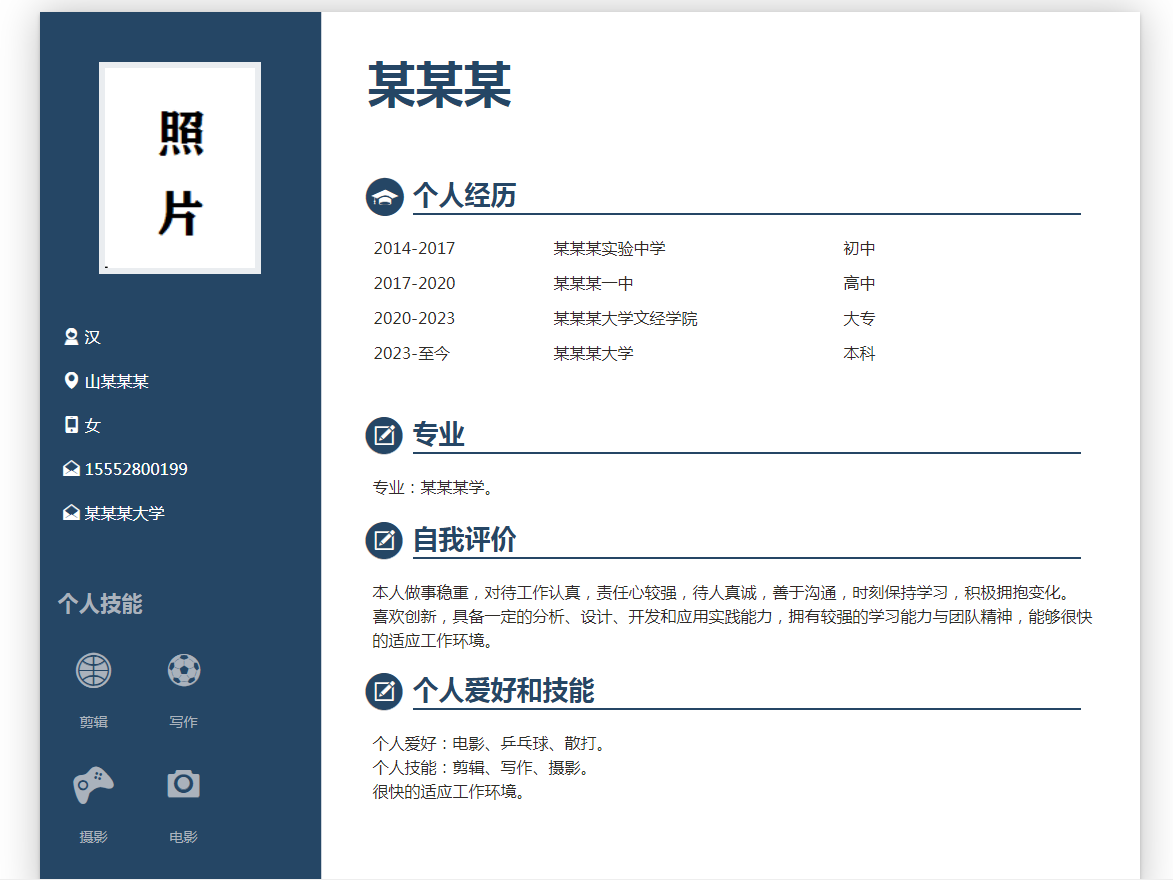Click the 某某某大学 text in sidebar
Screen dimensions: 1173x884
pos(125,514)
